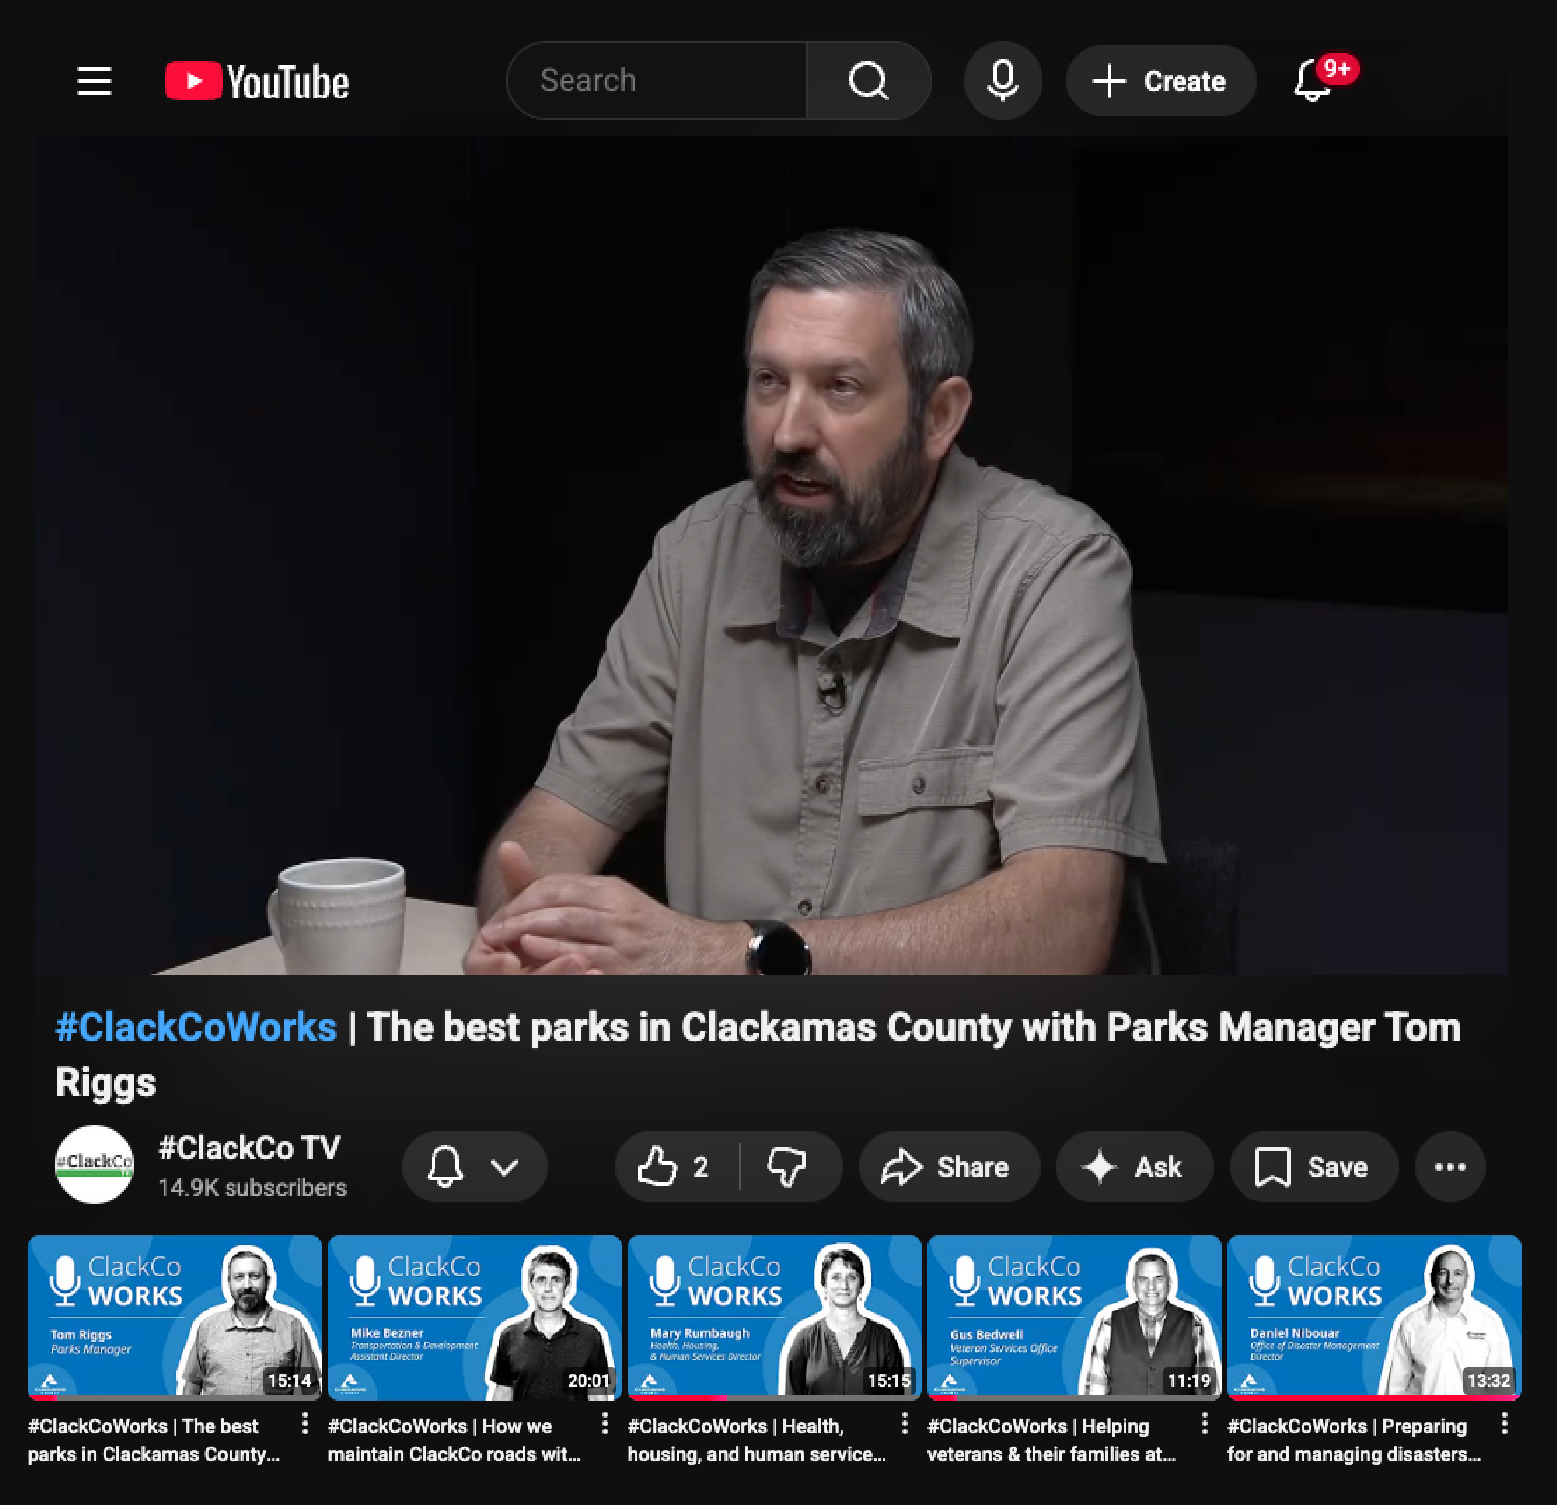Toggle subscription notifications bell
This screenshot has width=1557, height=1505.
coord(449,1166)
